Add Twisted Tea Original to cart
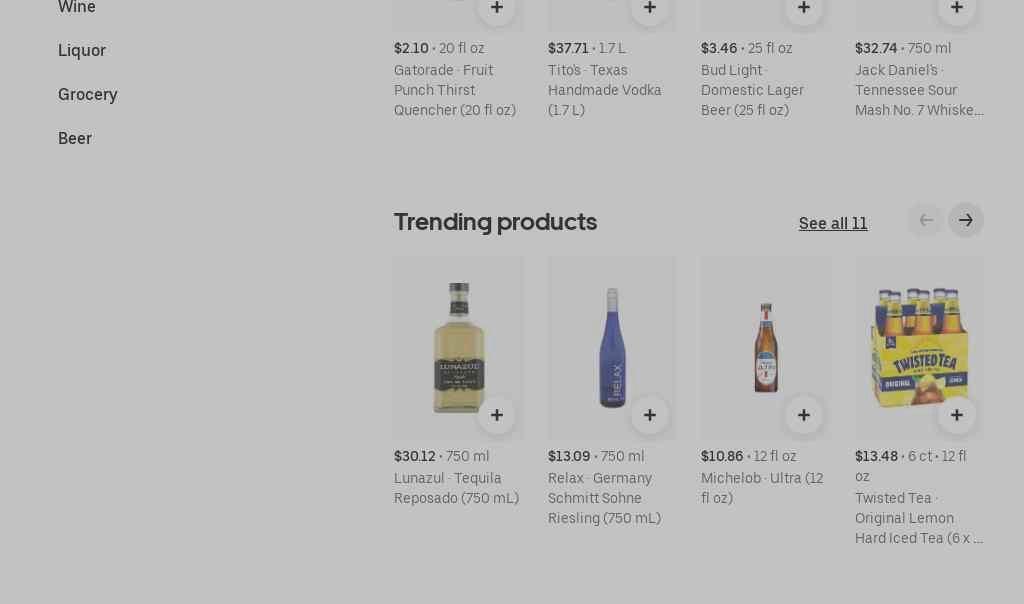The width and height of the screenshot is (1024, 604). (x=957, y=415)
